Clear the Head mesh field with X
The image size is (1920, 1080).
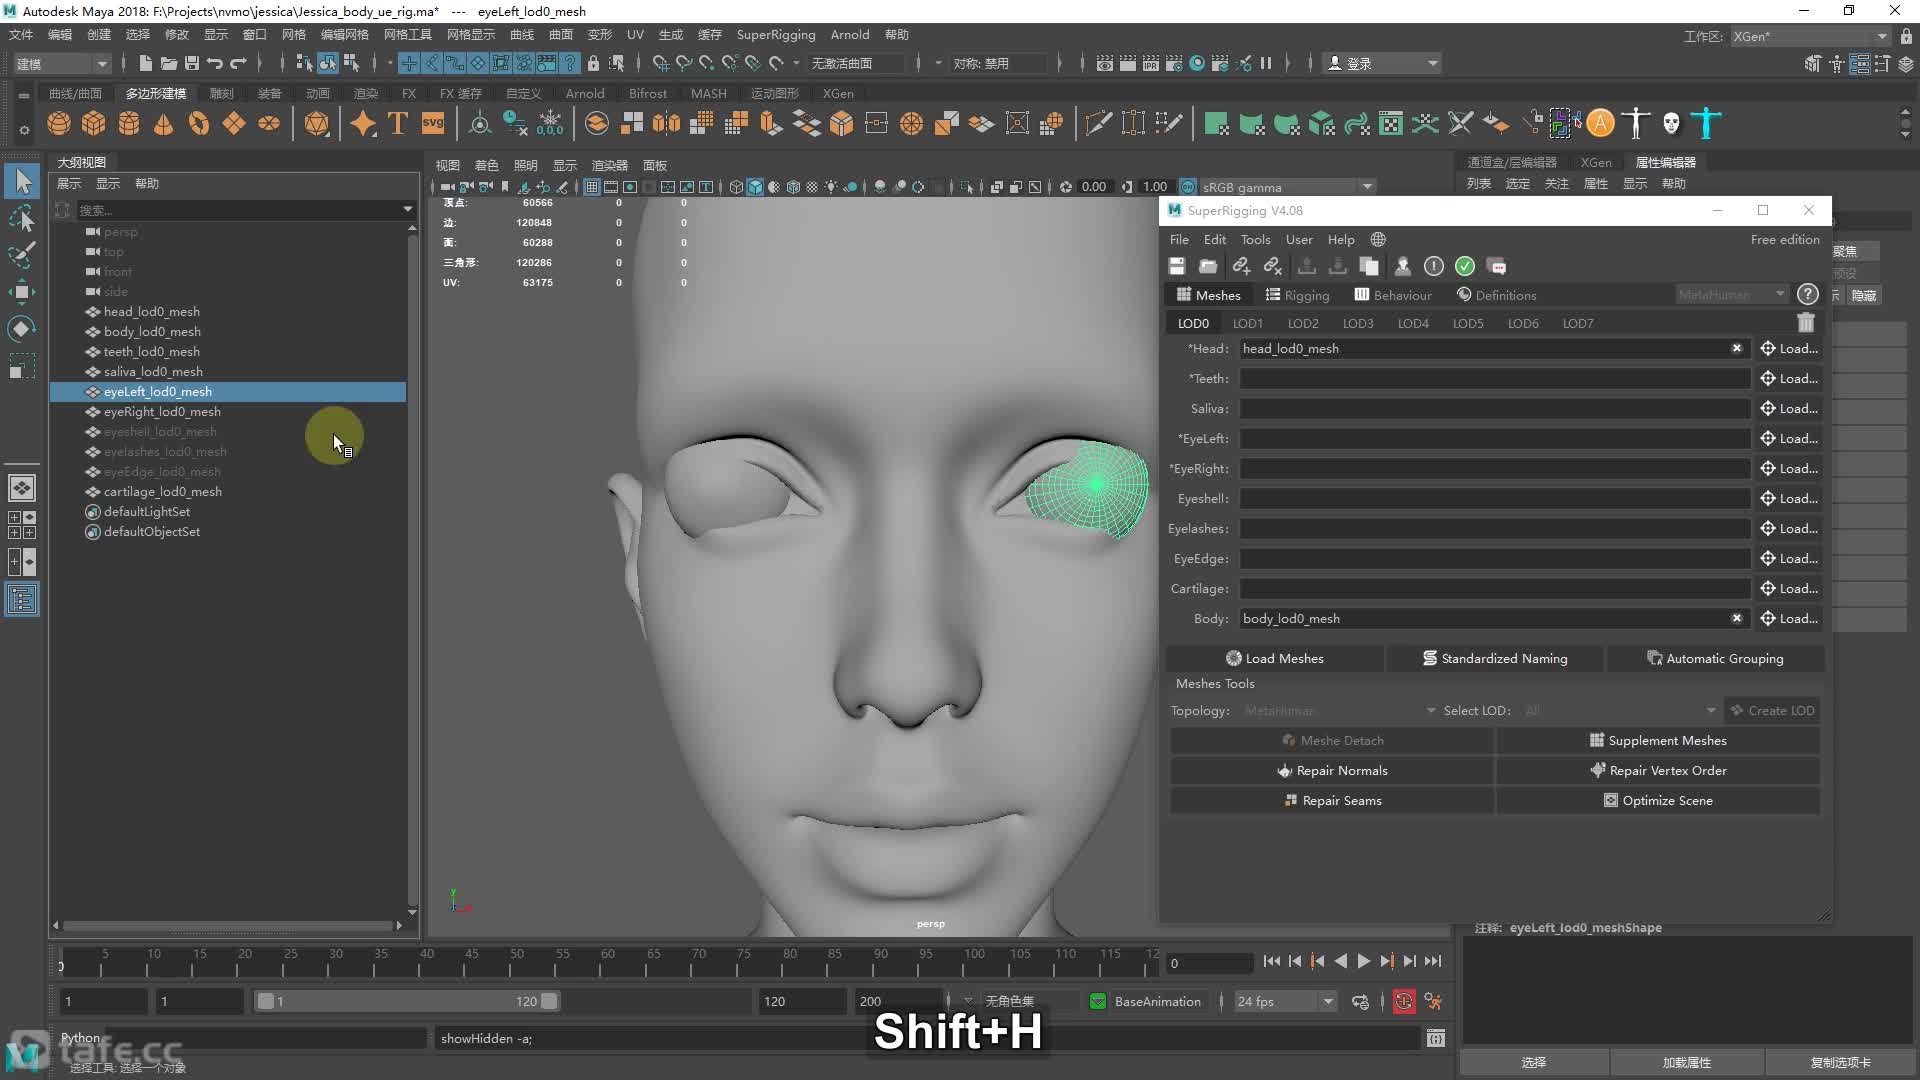[x=1737, y=348]
